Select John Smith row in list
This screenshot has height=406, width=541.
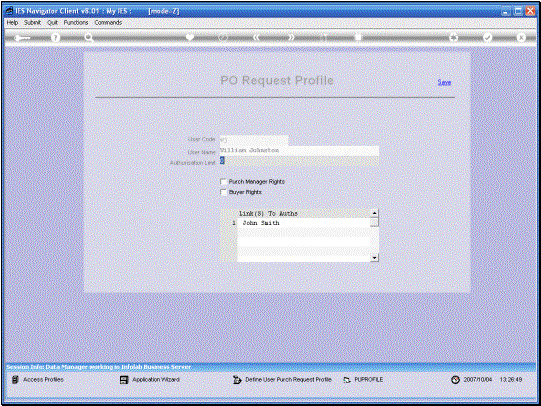304,223
